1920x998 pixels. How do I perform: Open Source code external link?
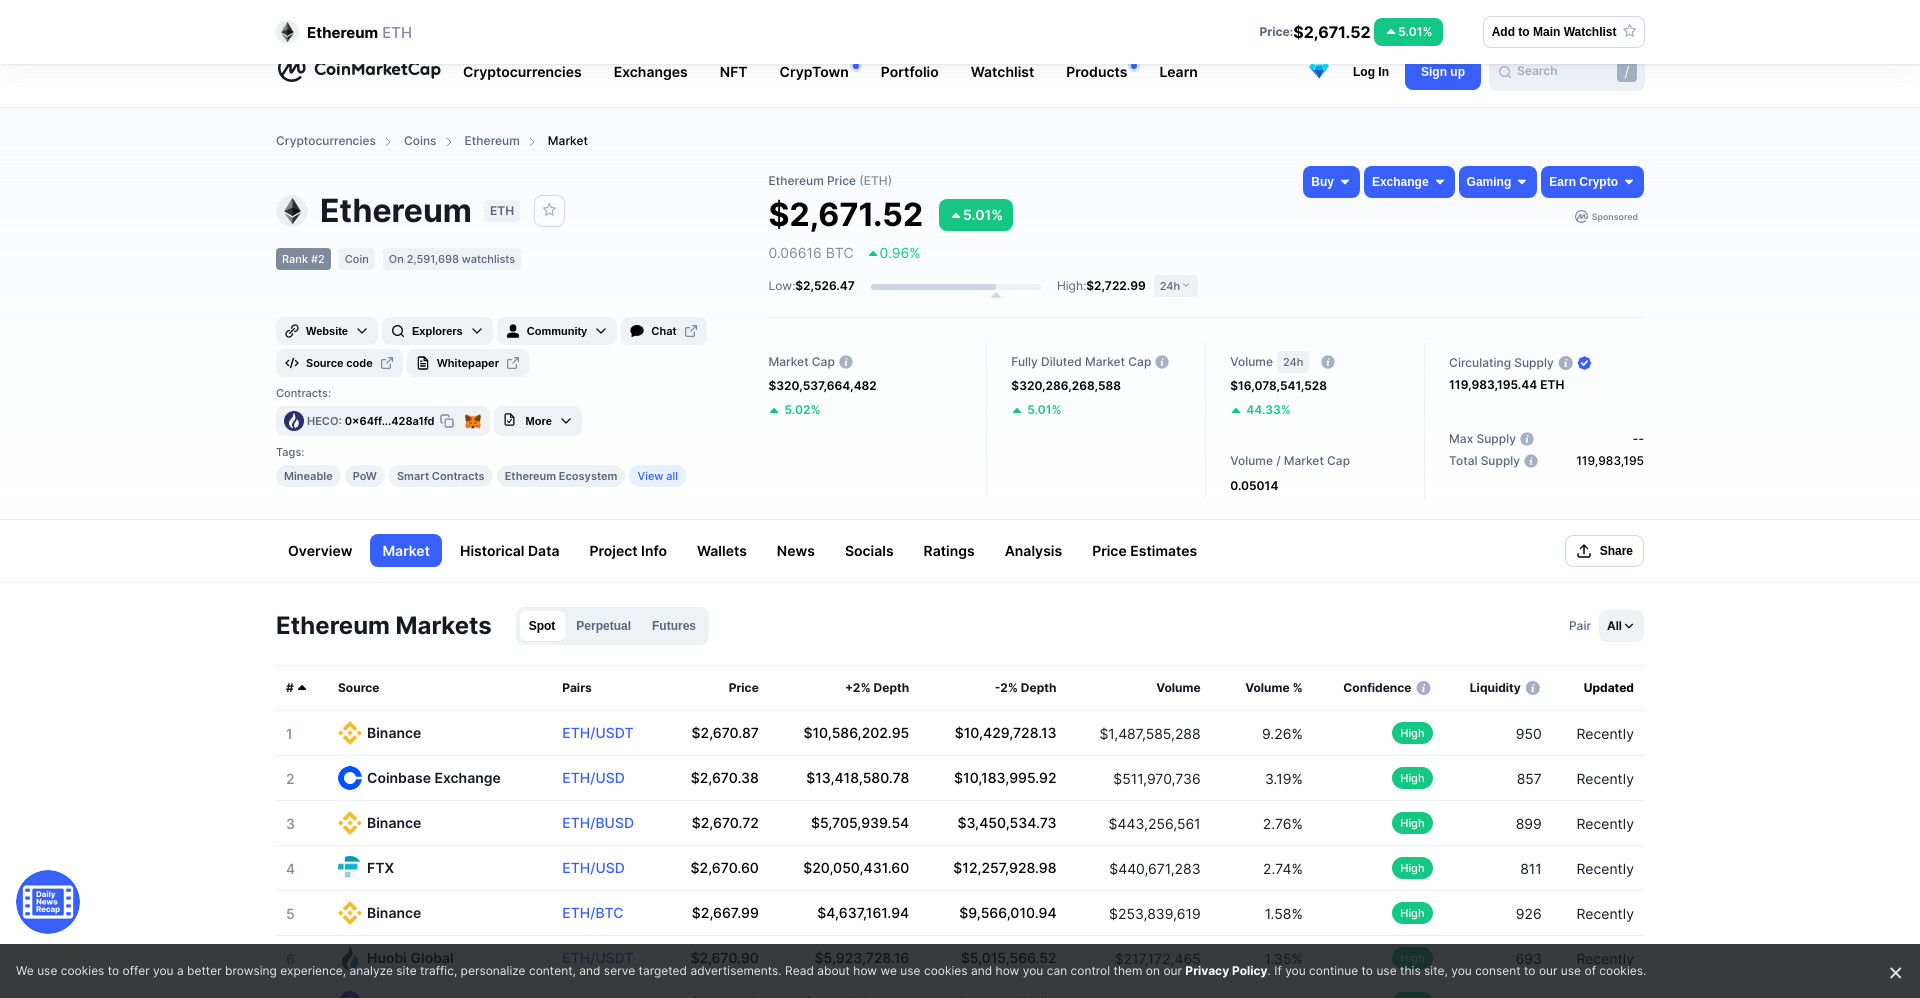339,363
